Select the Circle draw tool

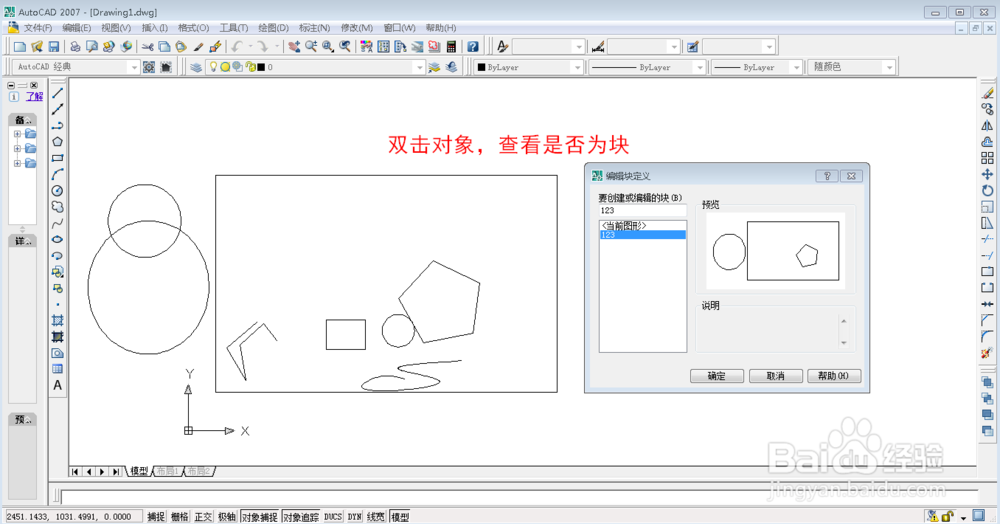[57, 191]
